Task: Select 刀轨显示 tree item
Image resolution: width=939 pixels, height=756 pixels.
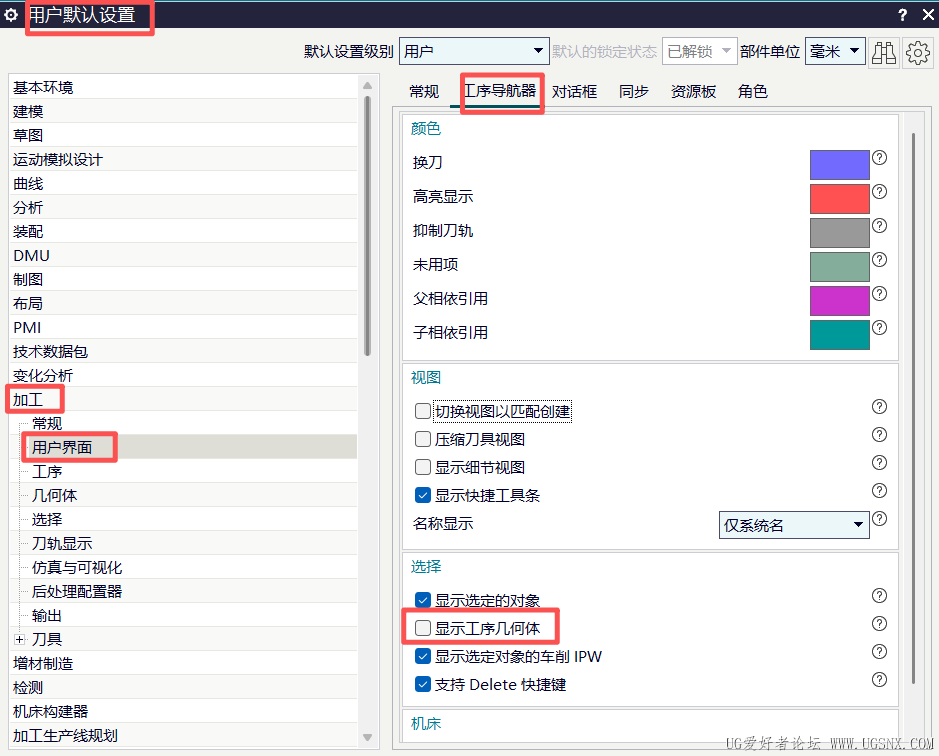Action: tap(62, 543)
